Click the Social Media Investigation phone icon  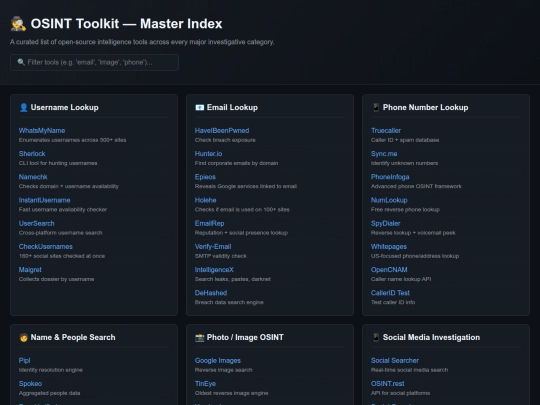point(376,338)
